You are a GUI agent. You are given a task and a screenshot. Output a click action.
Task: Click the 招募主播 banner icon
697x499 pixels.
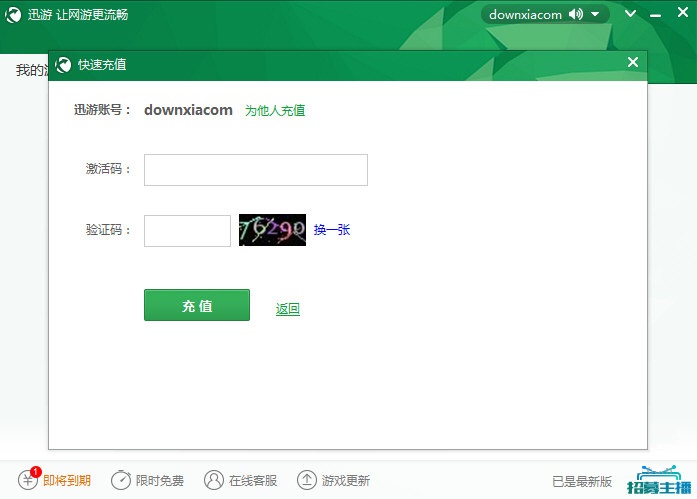pos(659,480)
